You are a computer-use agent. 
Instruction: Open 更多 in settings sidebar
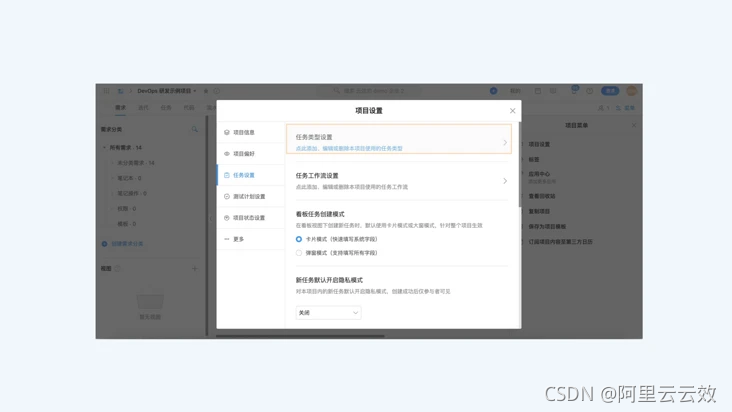(251, 239)
